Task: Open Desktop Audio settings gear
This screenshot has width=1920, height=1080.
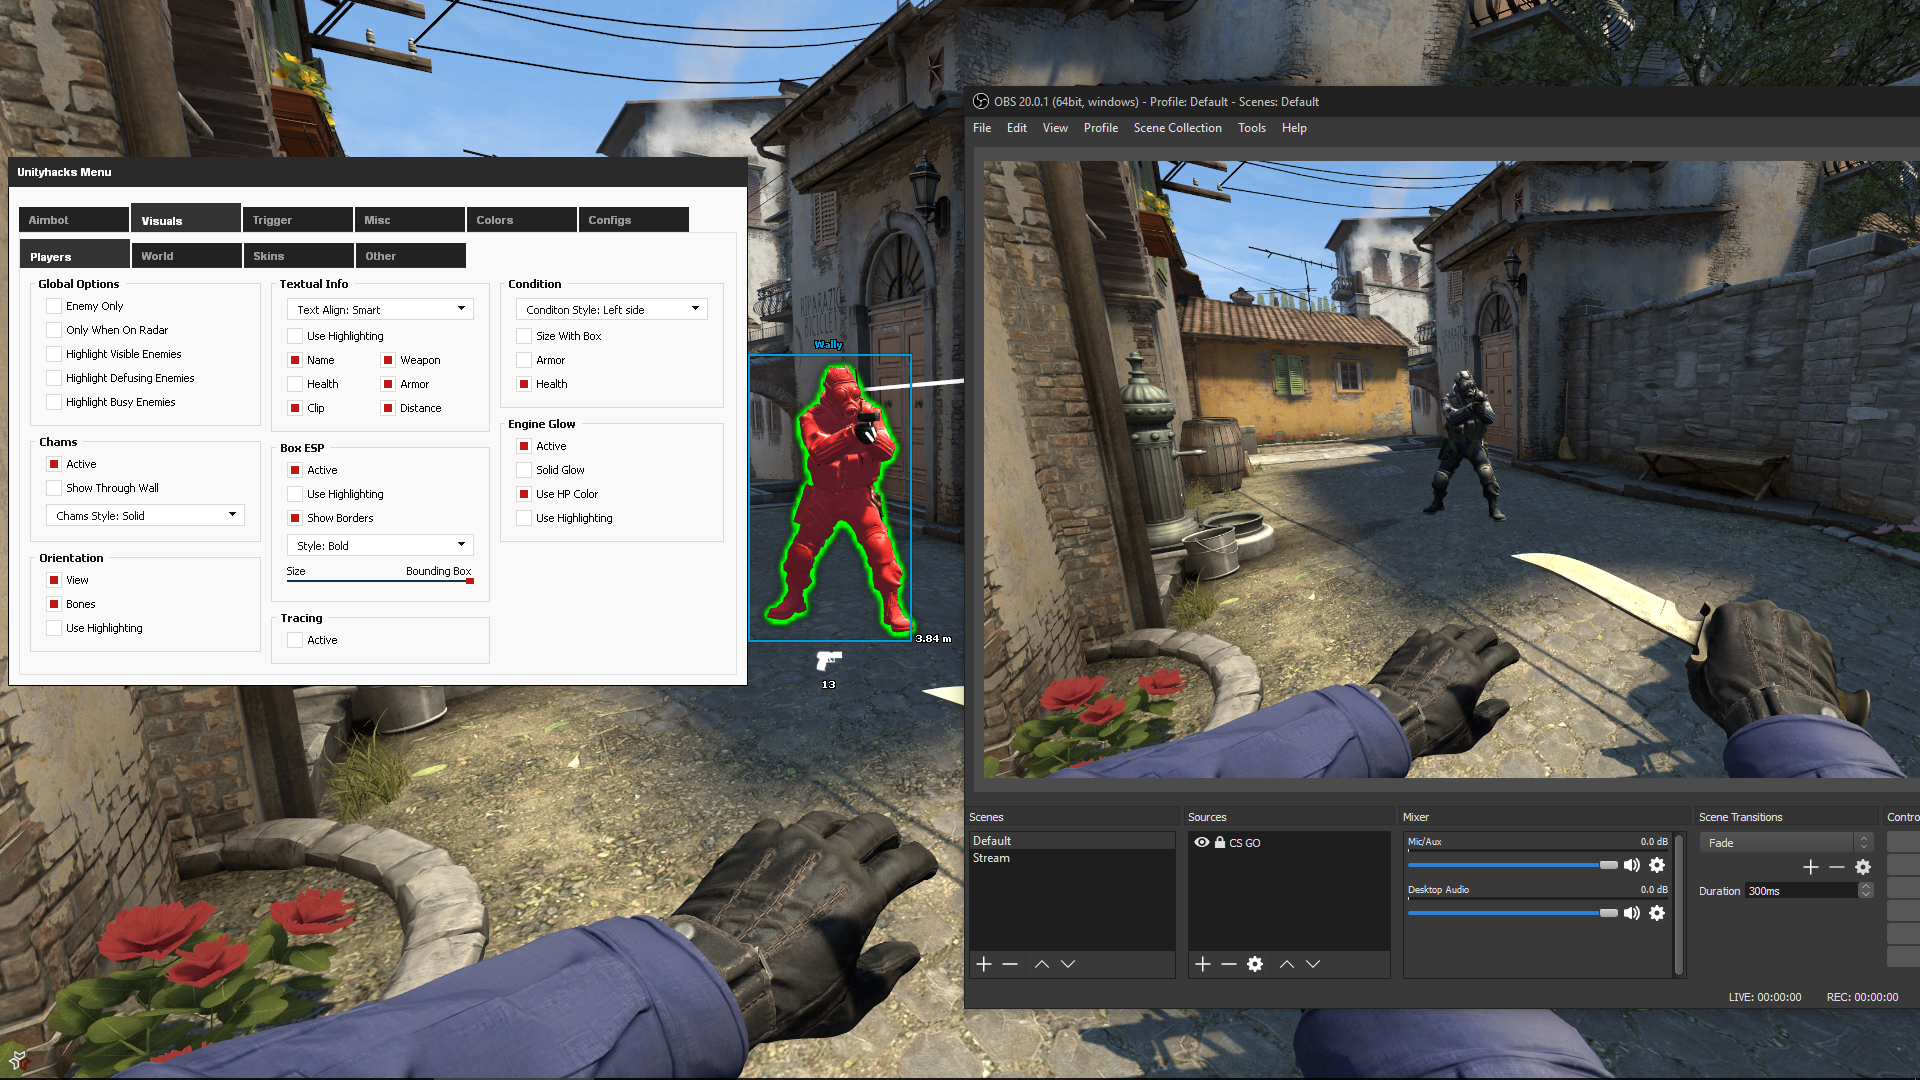Action: tap(1657, 913)
